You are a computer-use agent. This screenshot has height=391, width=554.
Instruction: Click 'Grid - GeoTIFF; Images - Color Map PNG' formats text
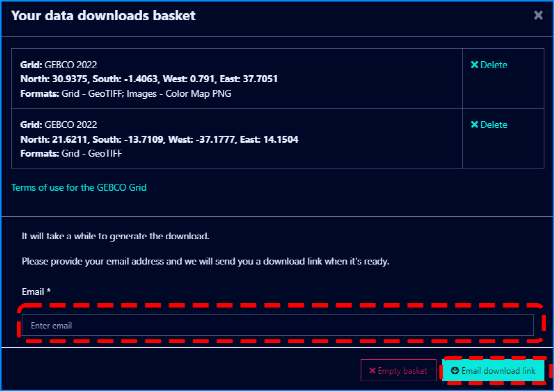coord(146,94)
